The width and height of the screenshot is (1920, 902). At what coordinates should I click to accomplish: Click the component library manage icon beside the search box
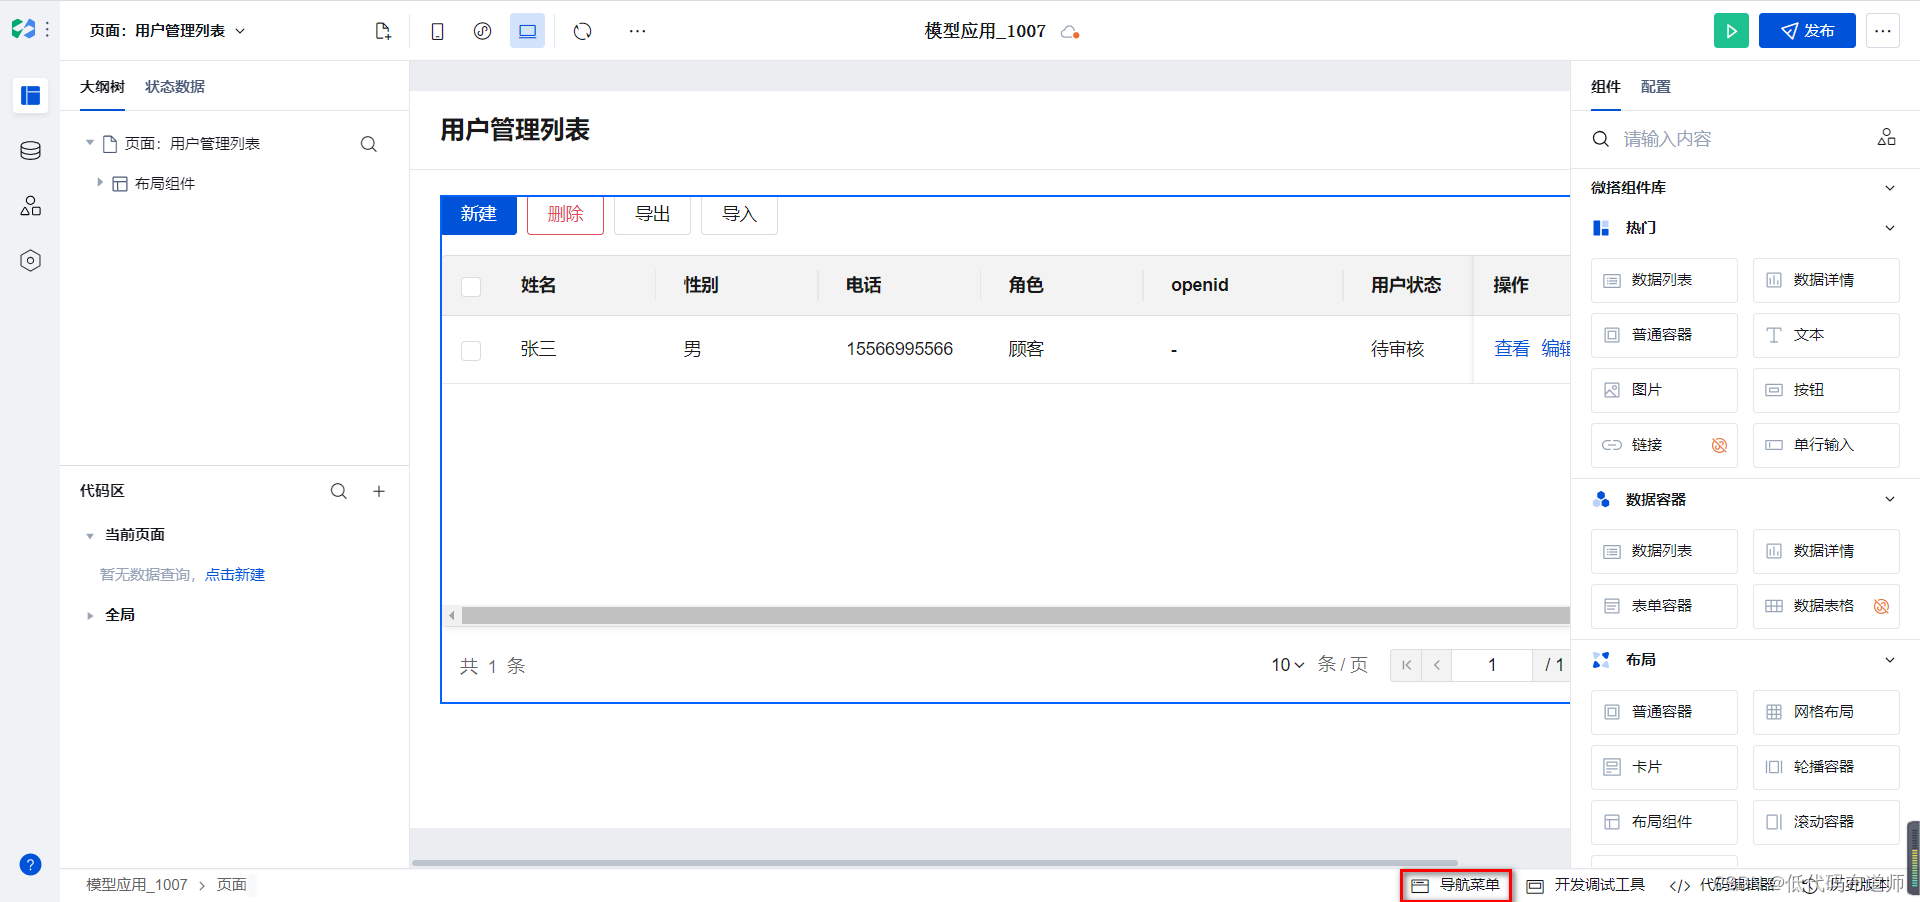pos(1886,138)
